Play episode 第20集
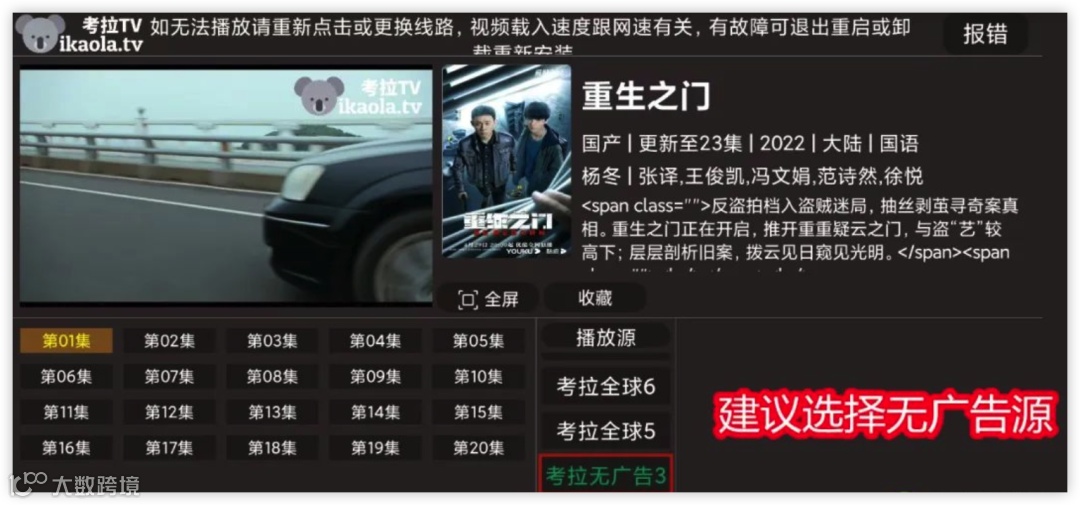The width and height of the screenshot is (1080, 505). (478, 448)
